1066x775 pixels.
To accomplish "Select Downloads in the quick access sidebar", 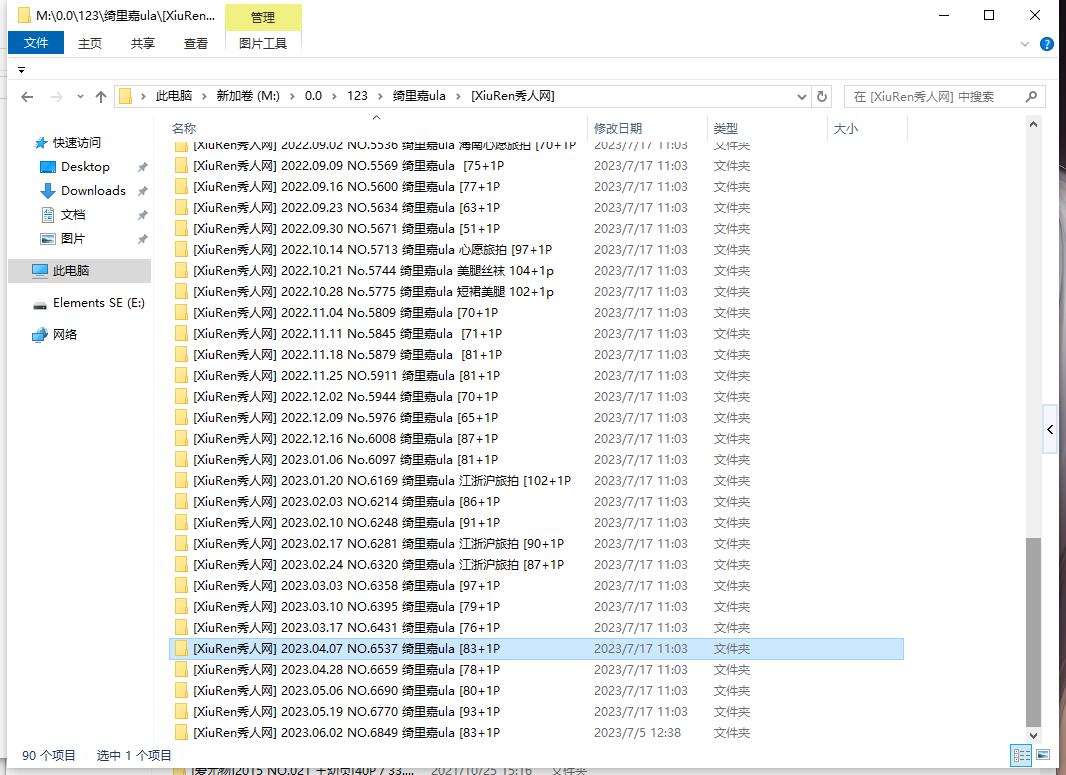I will point(94,191).
